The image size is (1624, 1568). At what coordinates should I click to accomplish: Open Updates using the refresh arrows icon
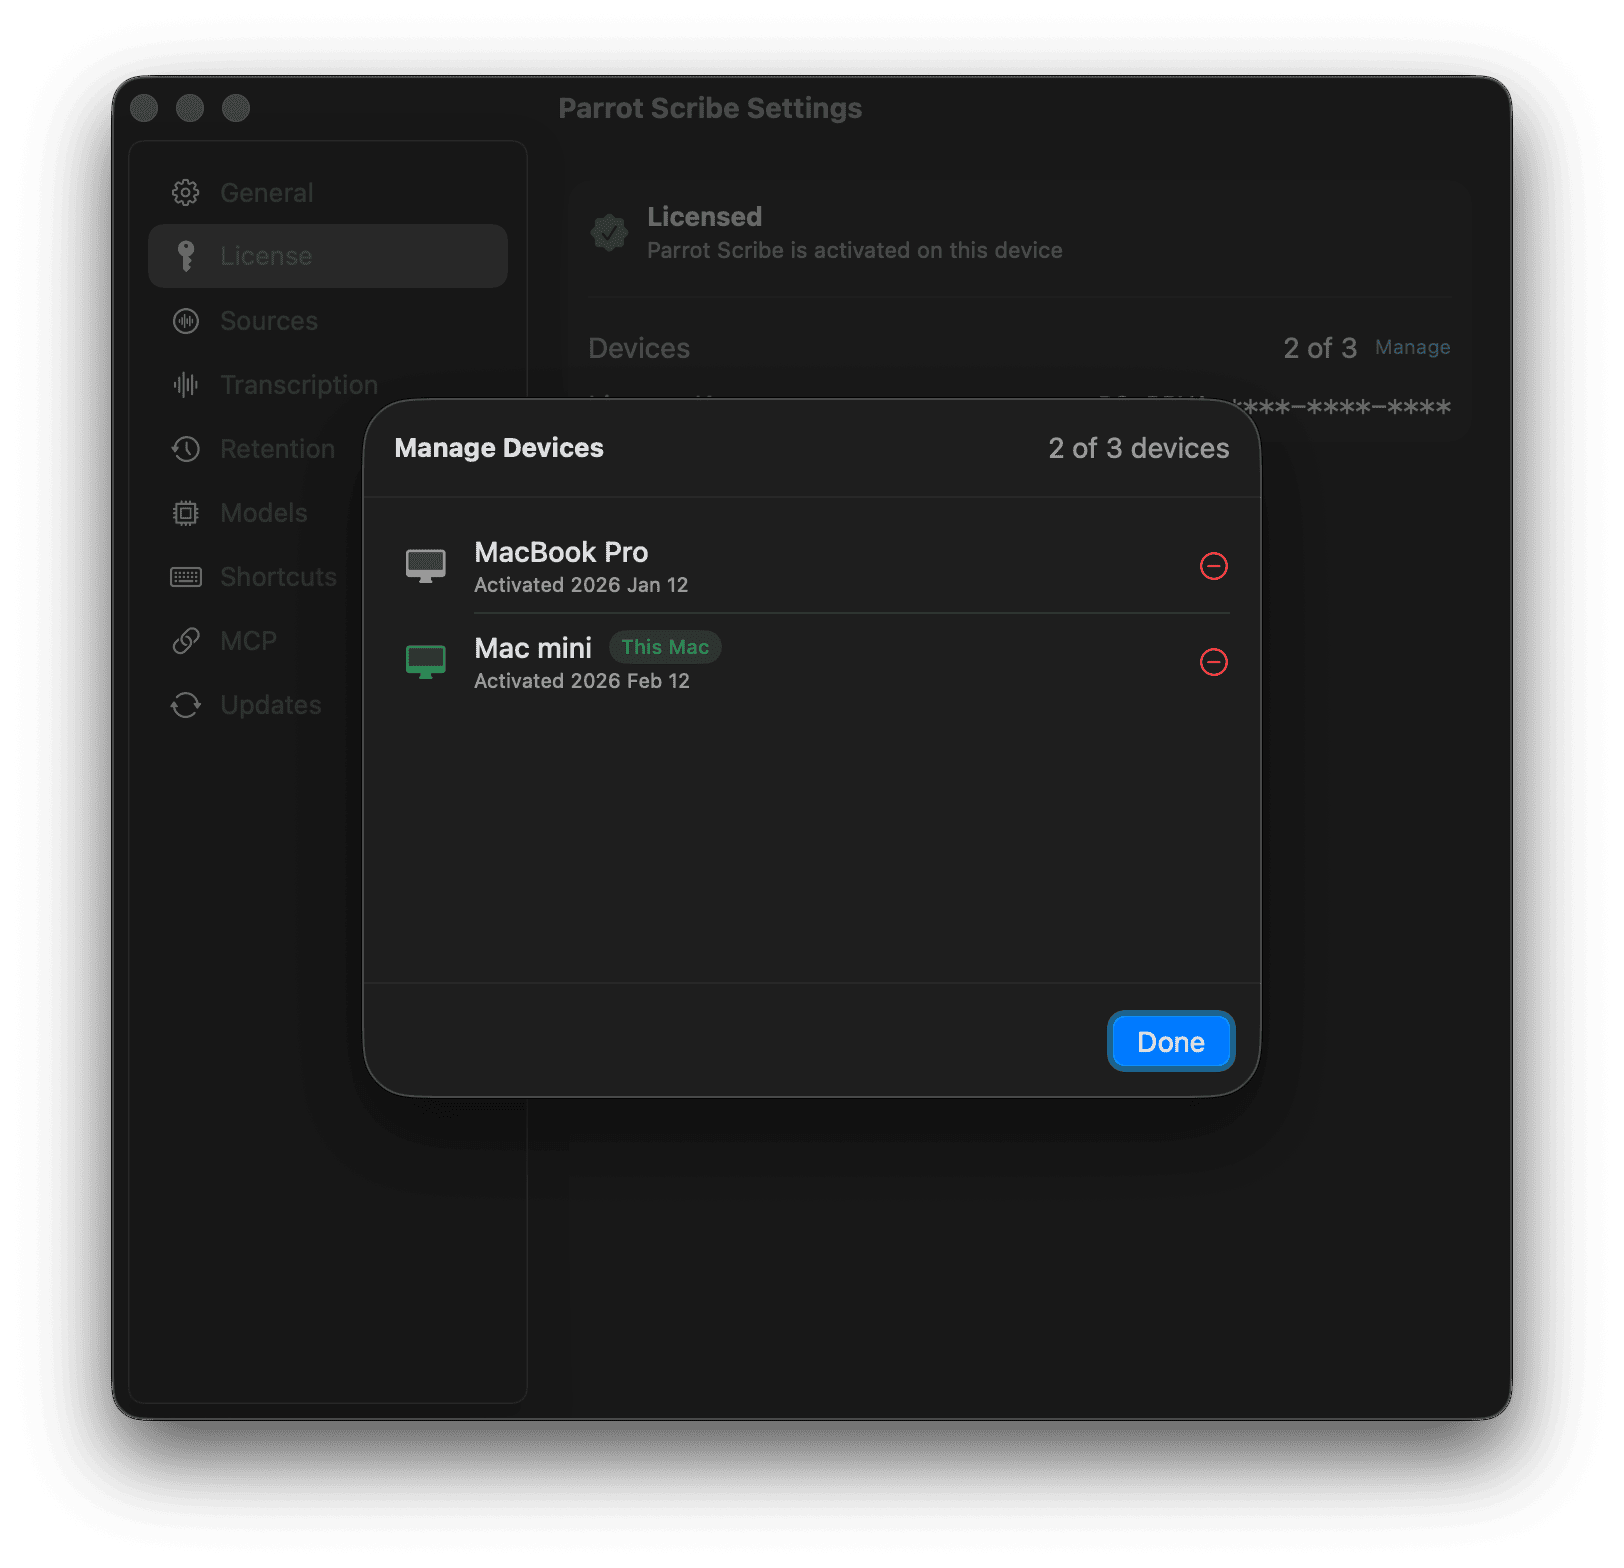(185, 704)
